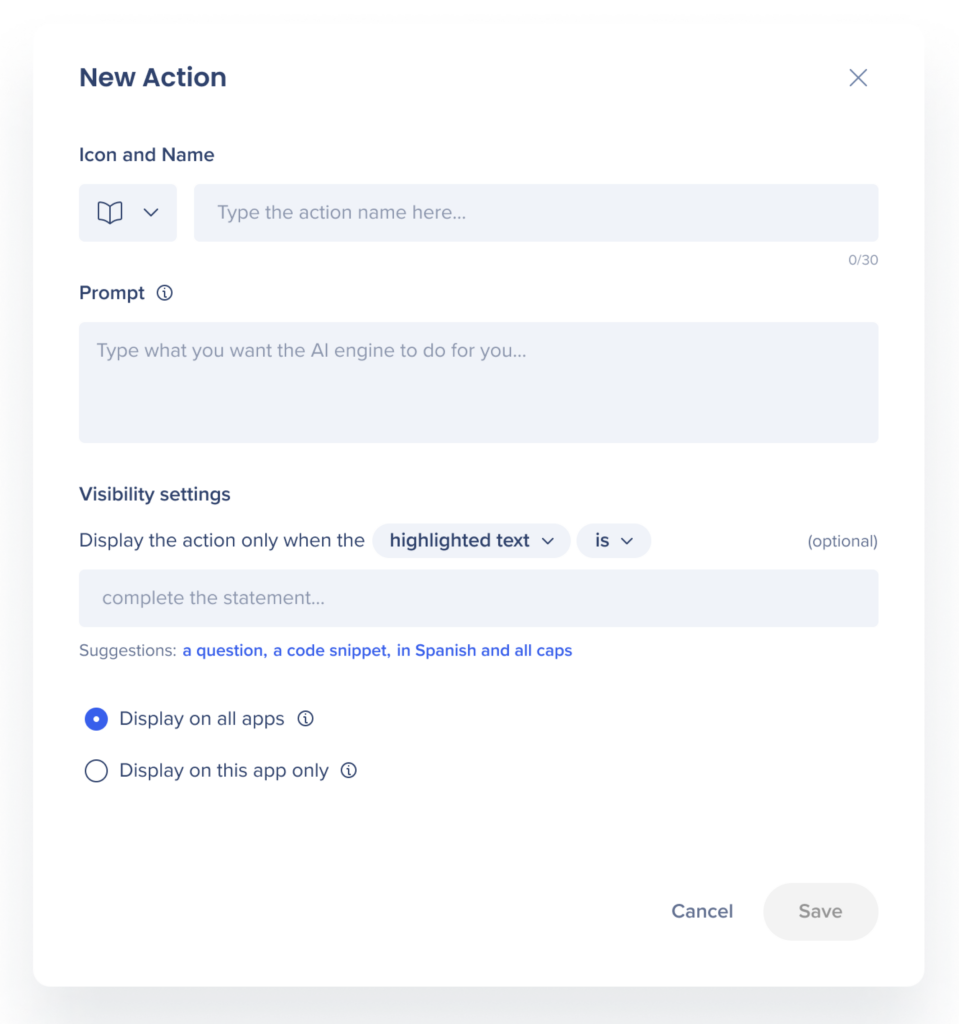The image size is (959, 1024).
Task: Click the info icon beside Display on this app only
Action: click(x=347, y=770)
